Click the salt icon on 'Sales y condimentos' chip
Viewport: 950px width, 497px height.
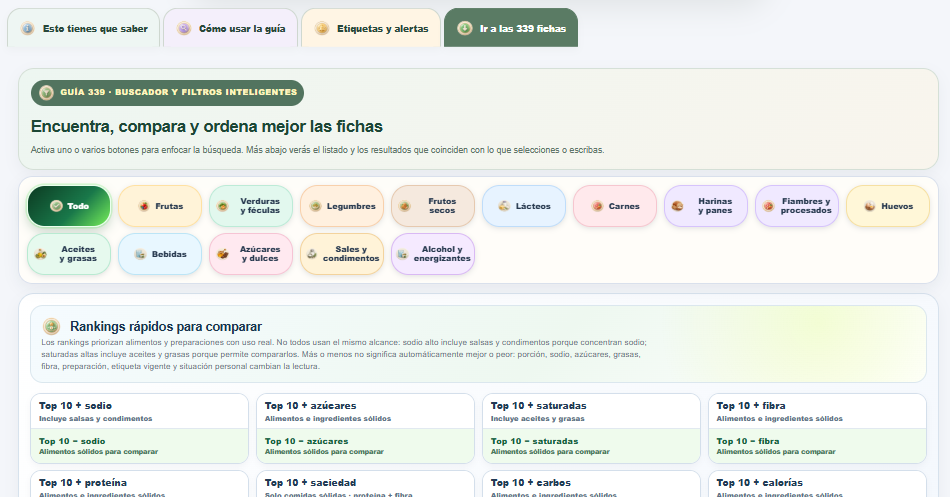click(x=311, y=254)
